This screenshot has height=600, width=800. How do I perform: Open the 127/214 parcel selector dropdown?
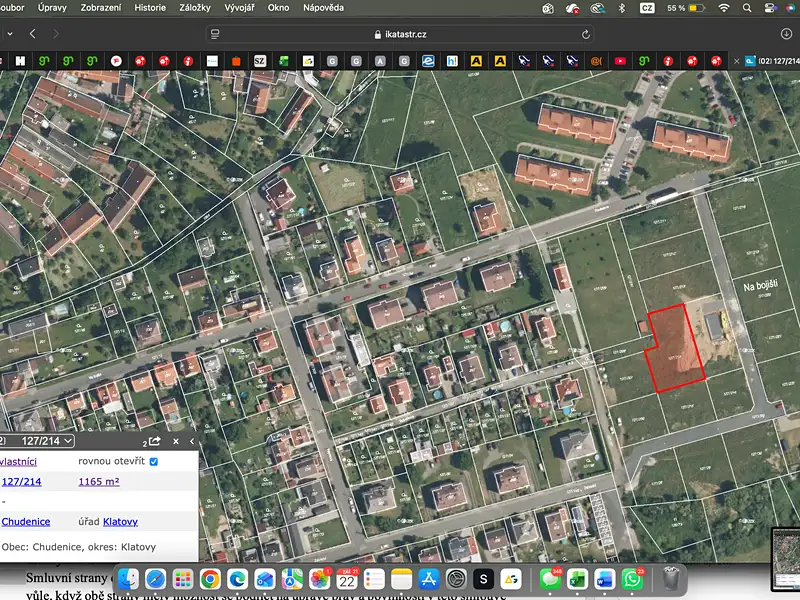point(47,441)
